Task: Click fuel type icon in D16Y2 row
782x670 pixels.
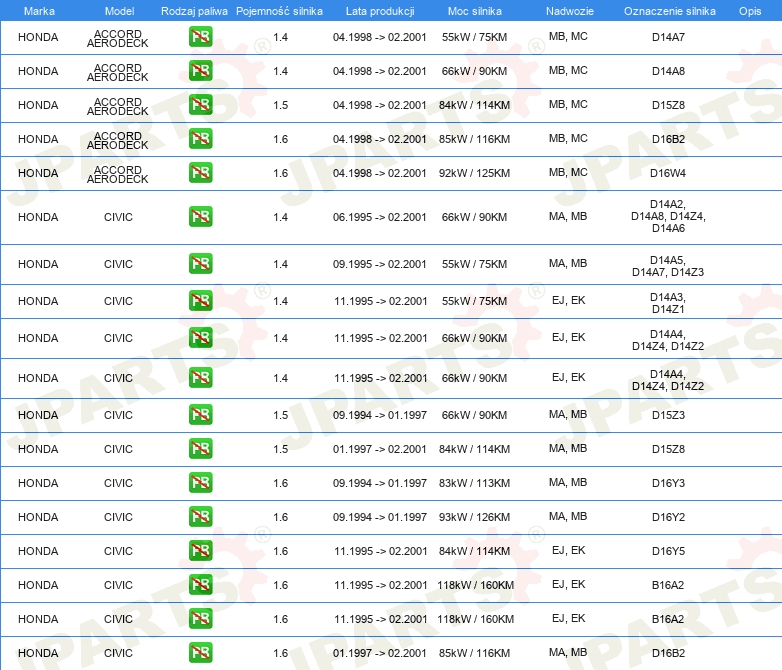Action: pyautogui.click(x=200, y=516)
